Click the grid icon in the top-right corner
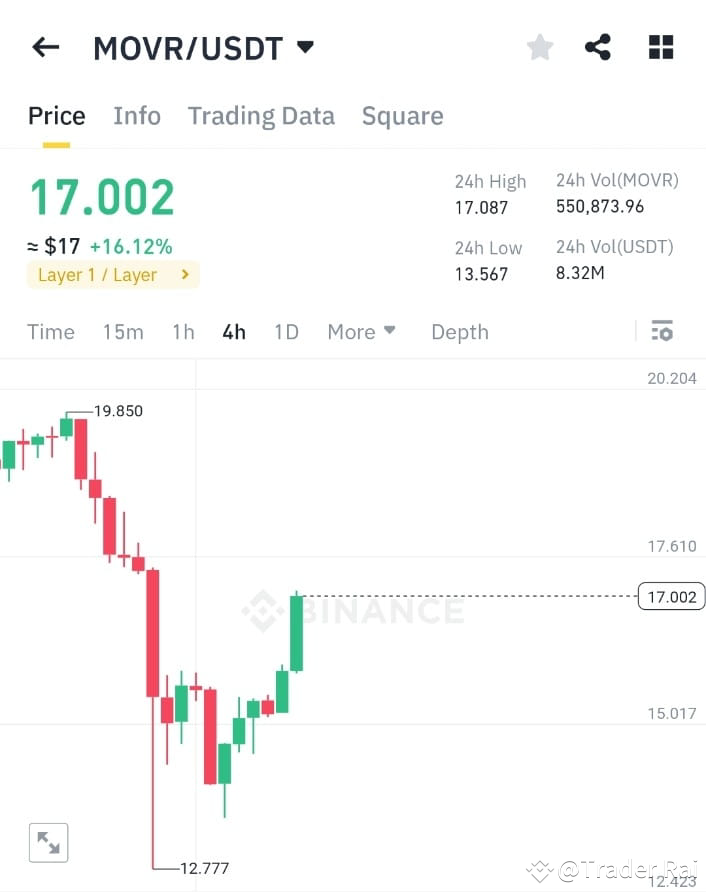Viewport: 706px width, 892px height. [x=660, y=46]
